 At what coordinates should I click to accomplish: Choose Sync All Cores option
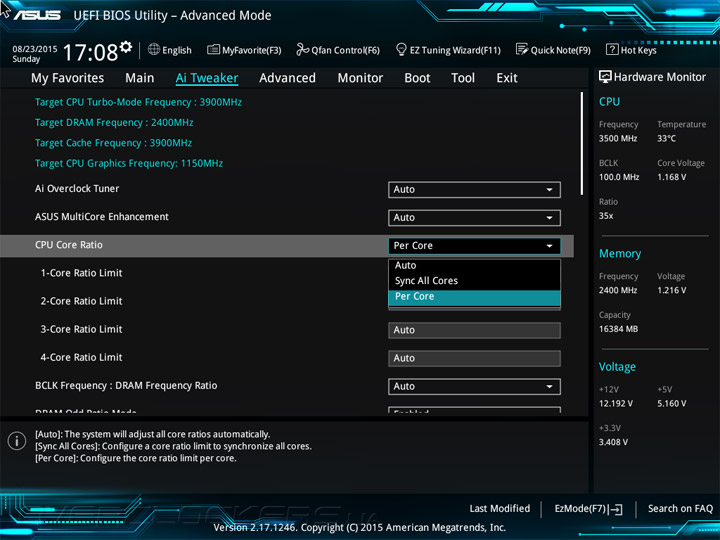[x=474, y=281]
